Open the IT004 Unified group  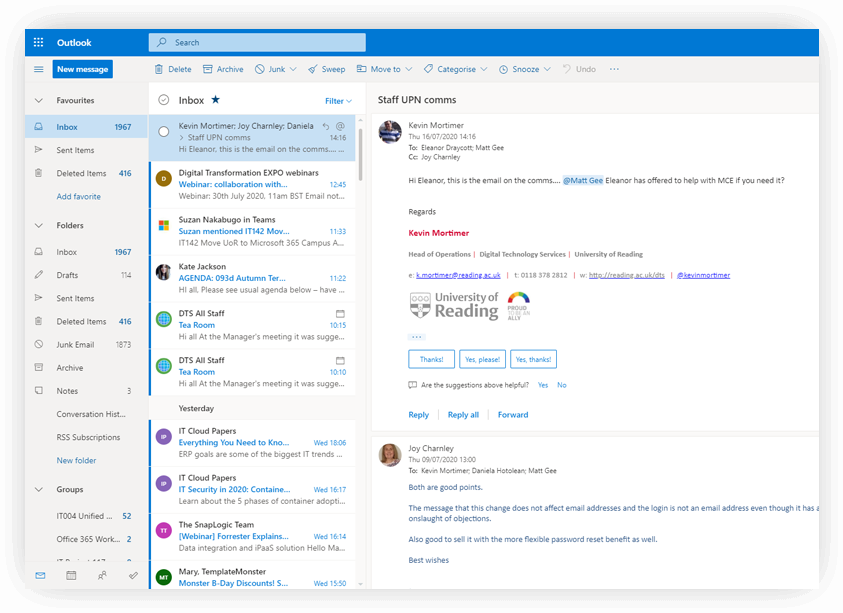coord(87,516)
